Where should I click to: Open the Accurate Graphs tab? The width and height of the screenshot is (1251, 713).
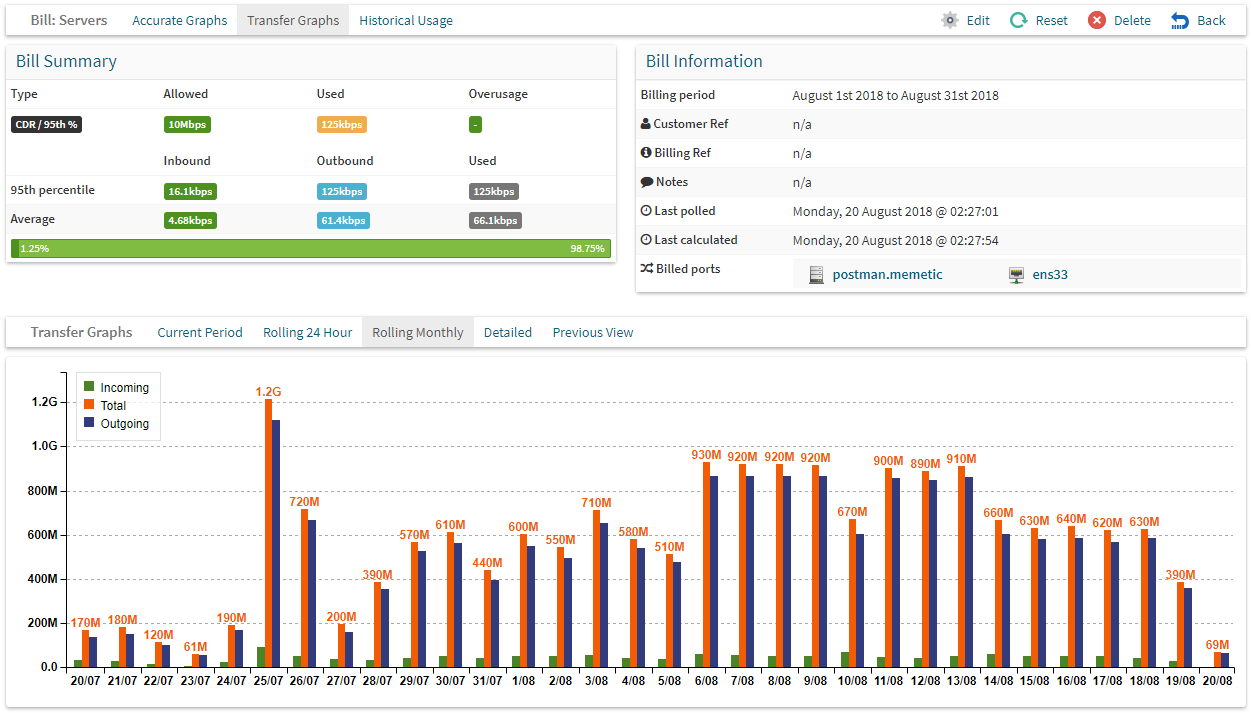(180, 20)
